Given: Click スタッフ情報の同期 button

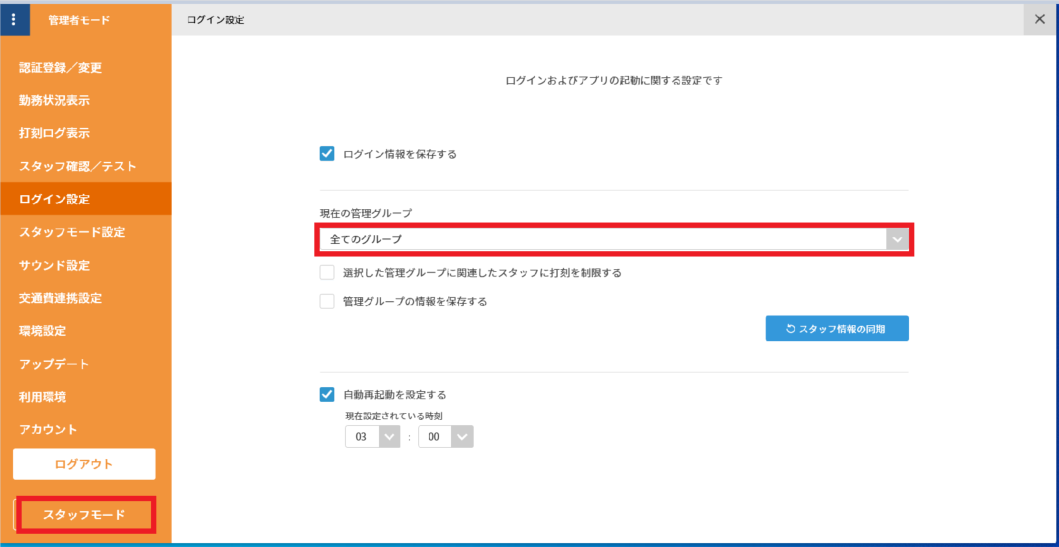Looking at the screenshot, I should (x=837, y=328).
